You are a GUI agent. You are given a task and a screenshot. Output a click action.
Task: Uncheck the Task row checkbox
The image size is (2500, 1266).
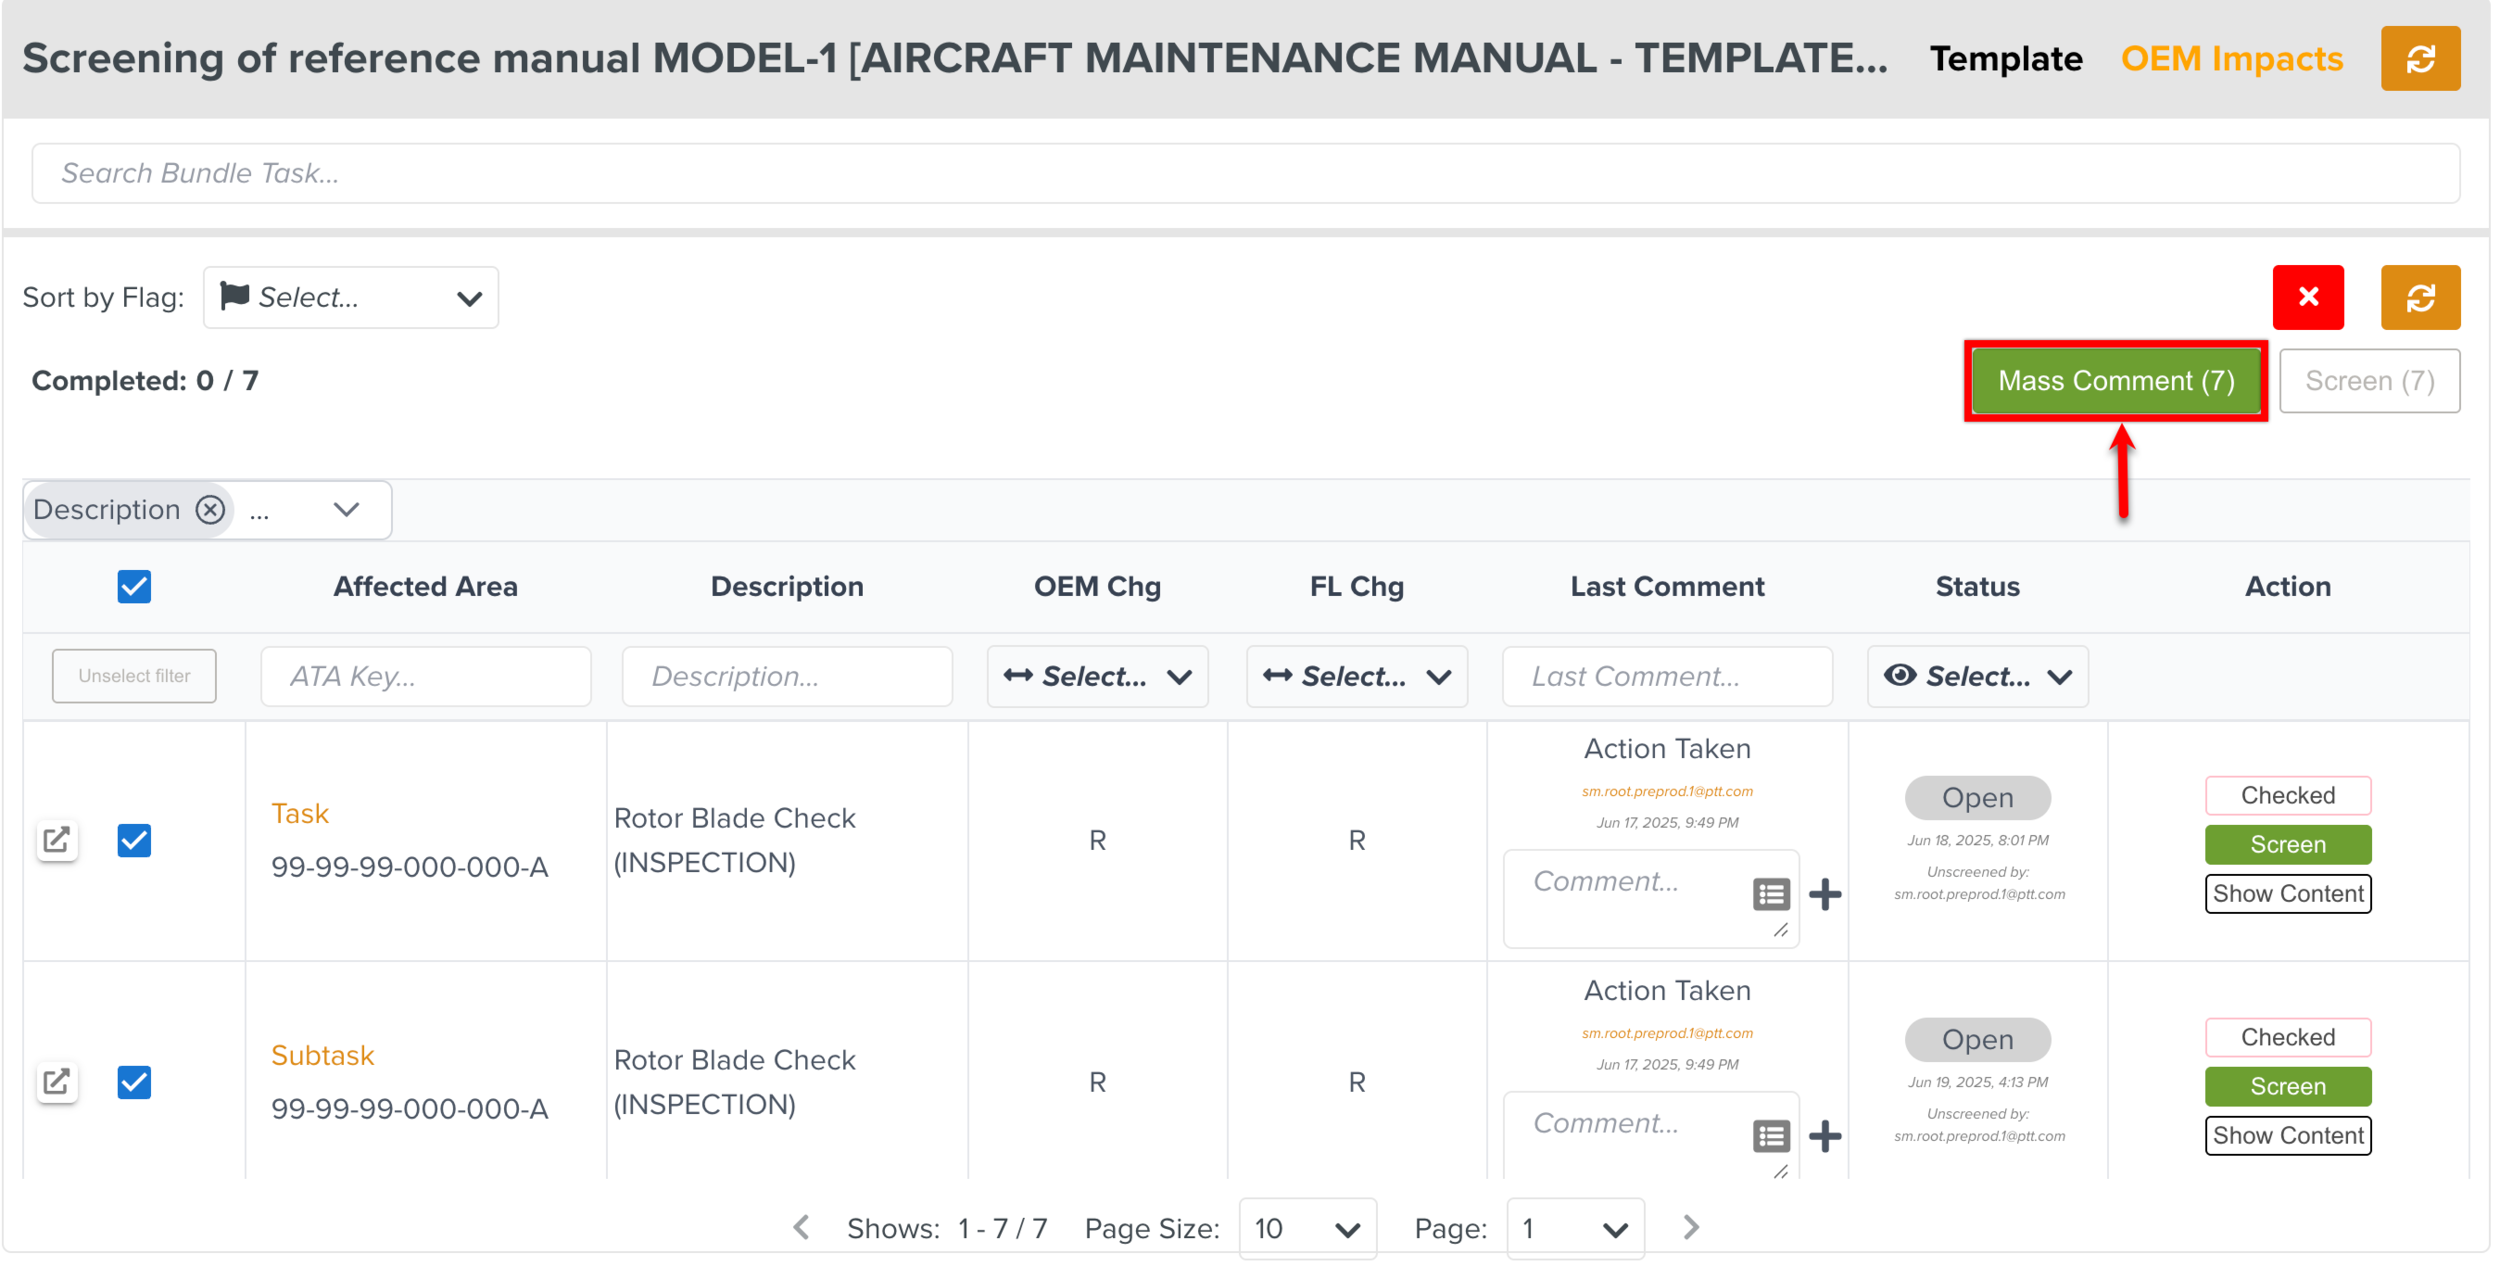134,840
